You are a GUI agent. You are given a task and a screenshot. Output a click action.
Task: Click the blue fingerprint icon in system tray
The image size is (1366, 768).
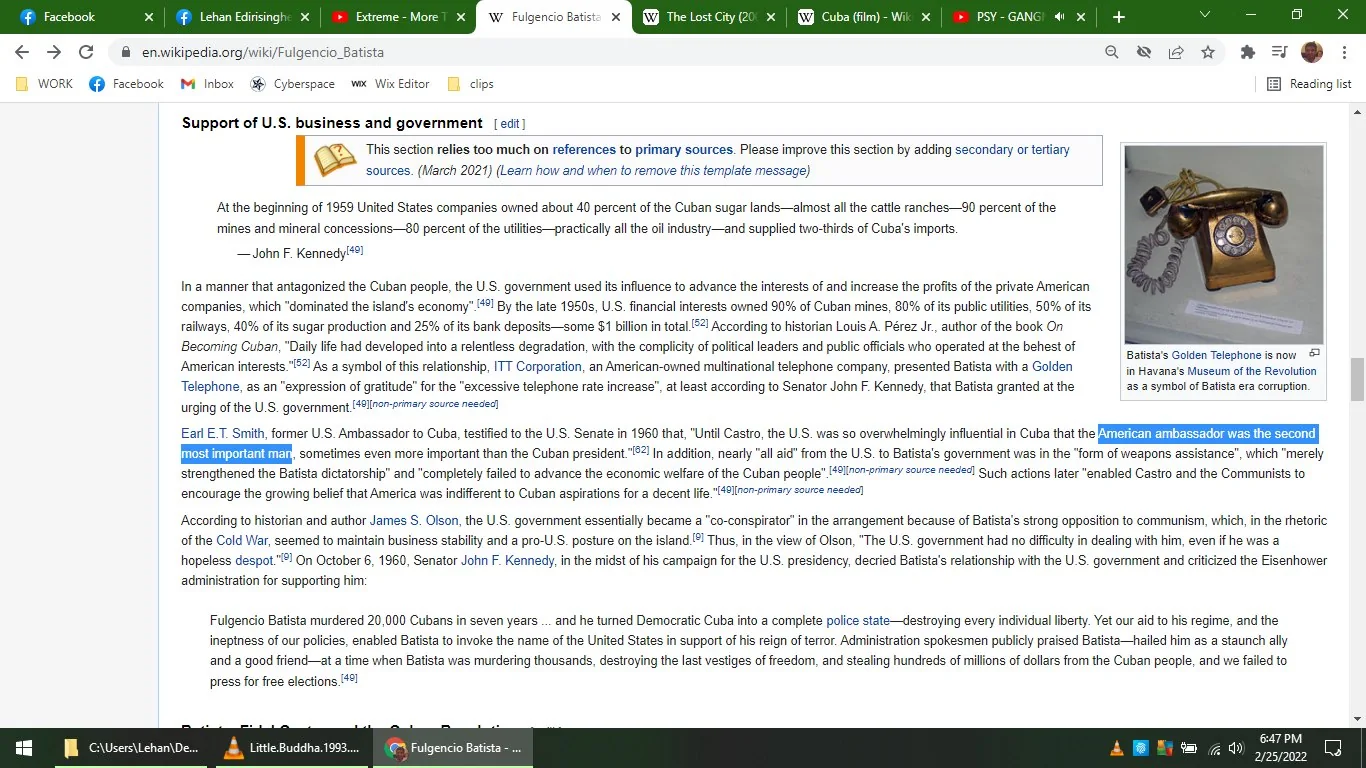(x=1141, y=748)
